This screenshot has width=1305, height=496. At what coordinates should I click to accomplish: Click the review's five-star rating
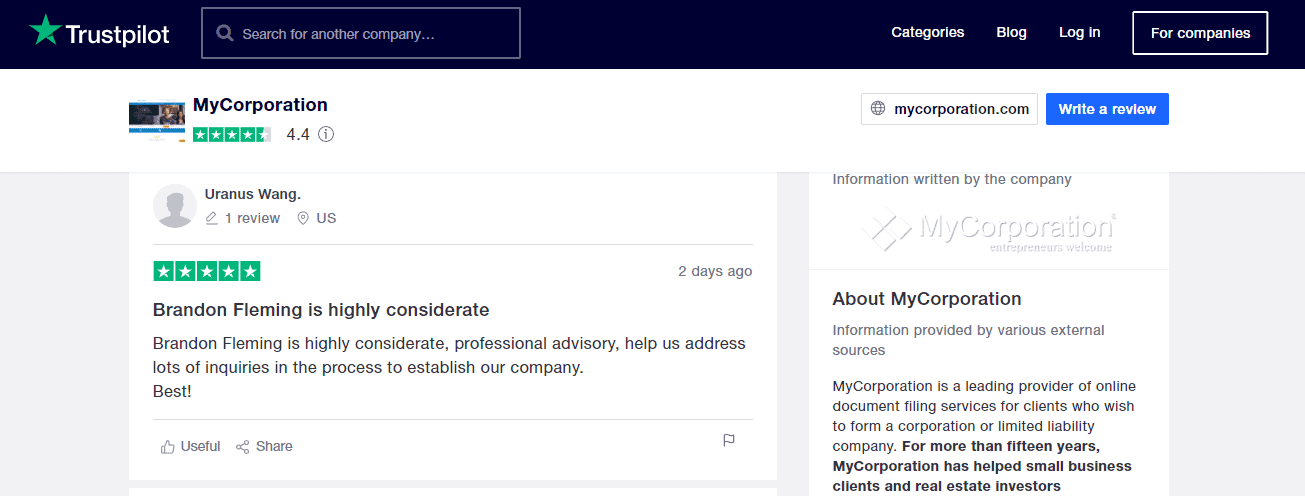207,271
